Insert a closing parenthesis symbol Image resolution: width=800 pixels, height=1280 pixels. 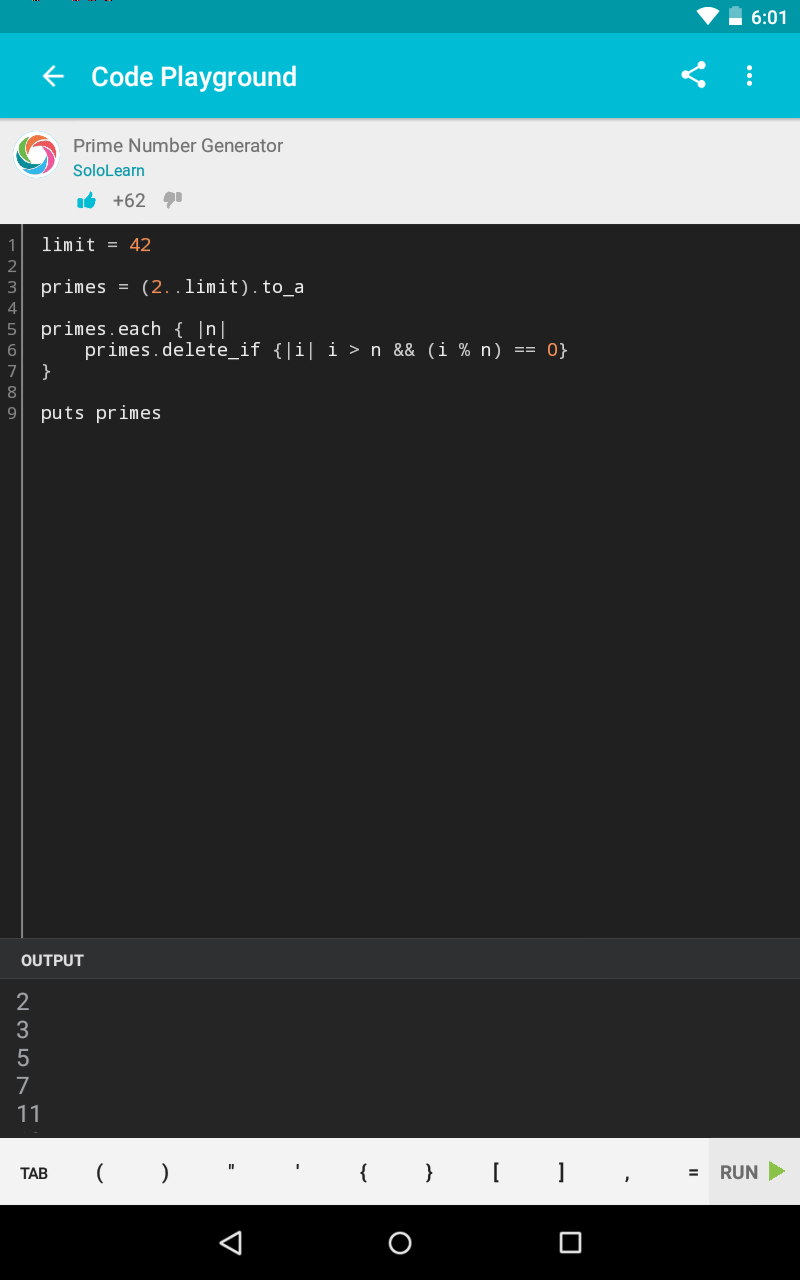(x=165, y=1173)
